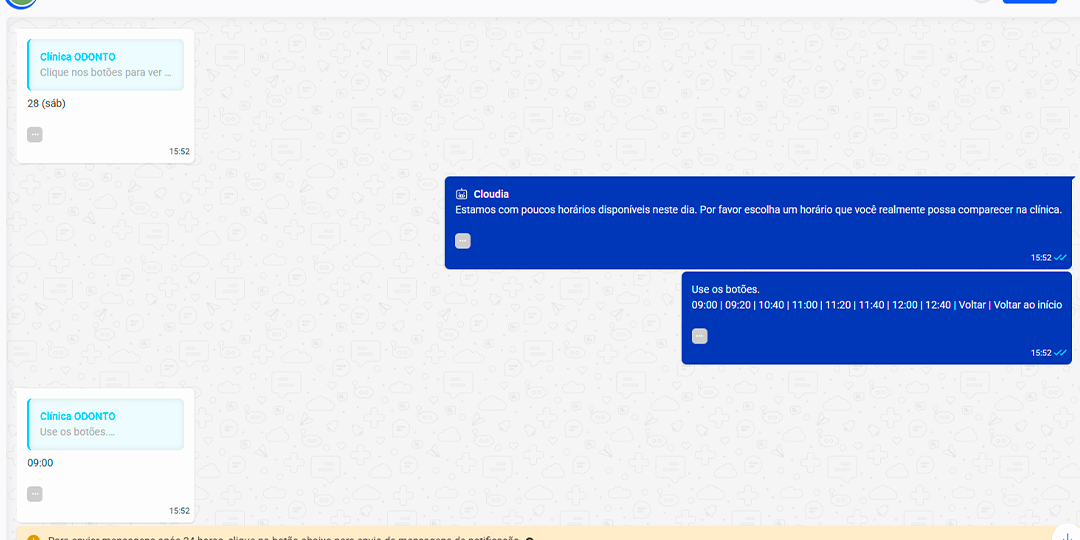Click the "Clínica ODONTO" name in first message
This screenshot has height=540, width=1080.
[x=77, y=57]
